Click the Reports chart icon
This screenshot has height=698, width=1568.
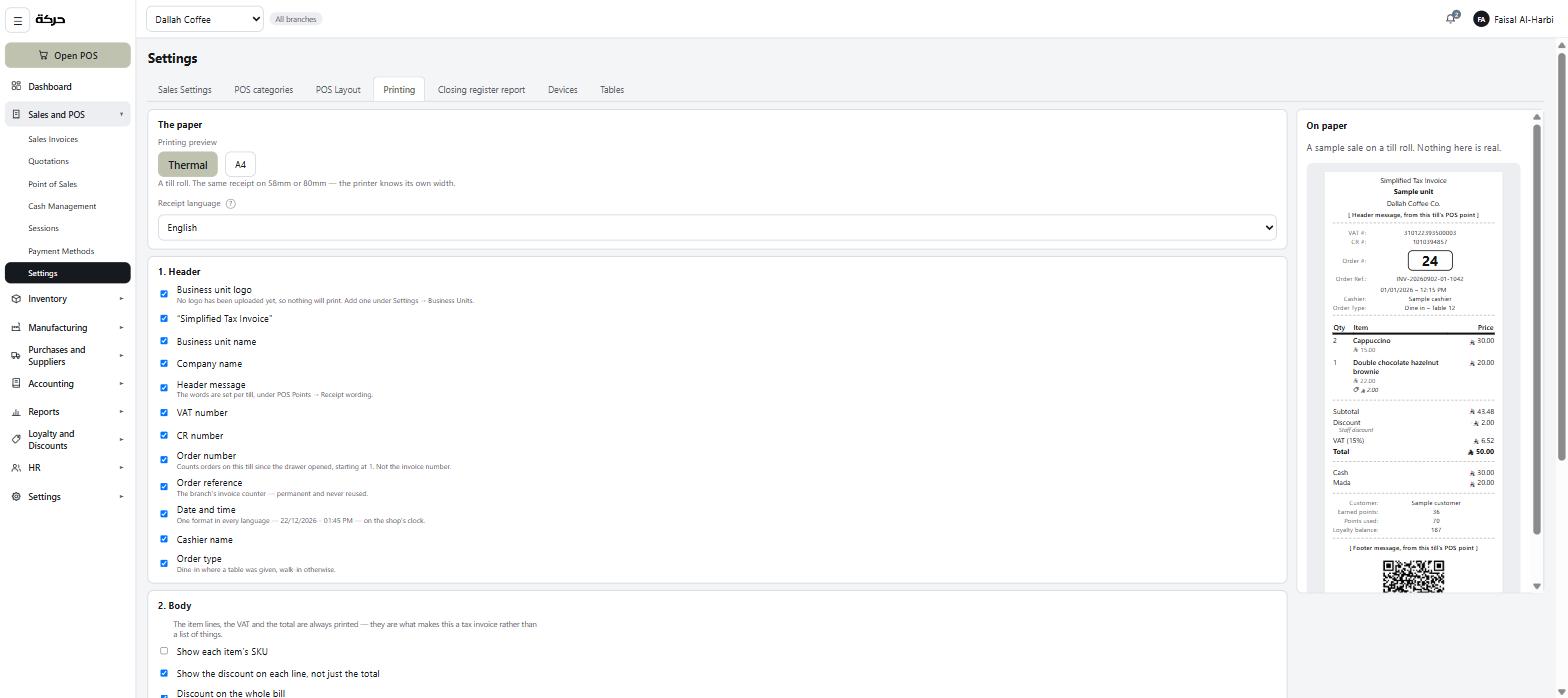coord(16,412)
